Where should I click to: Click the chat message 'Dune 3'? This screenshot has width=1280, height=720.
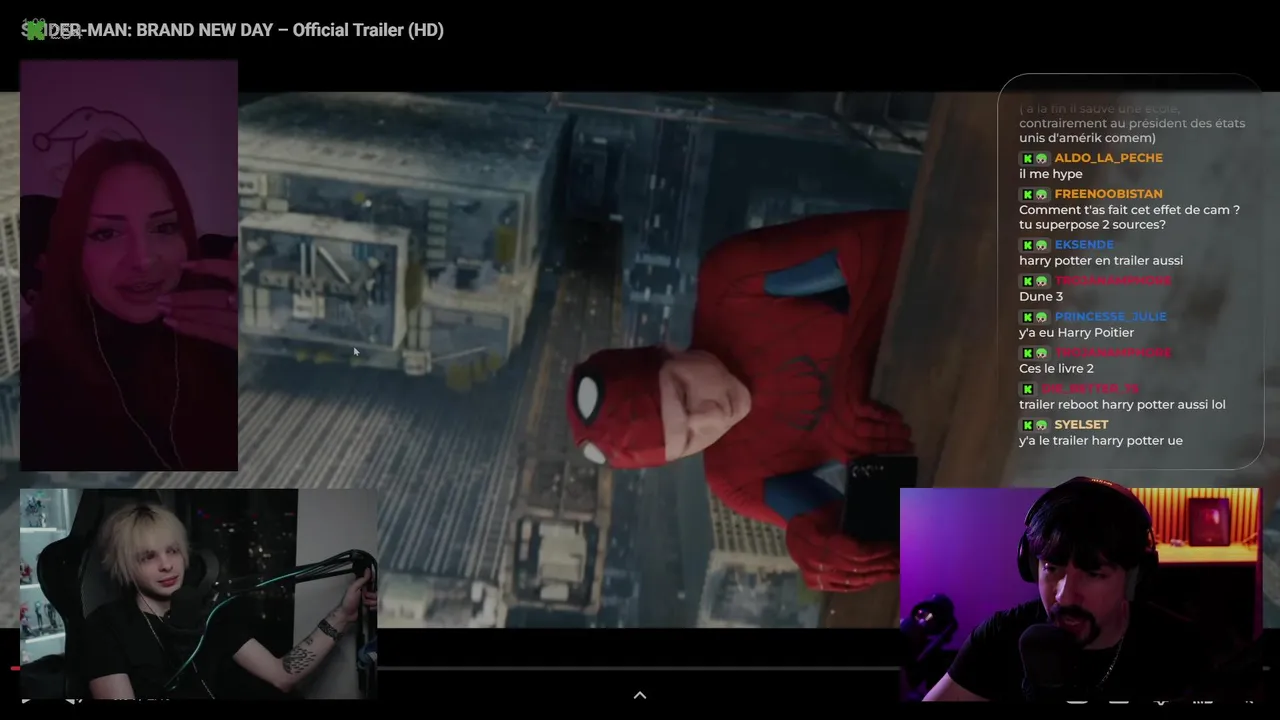[x=1041, y=297]
